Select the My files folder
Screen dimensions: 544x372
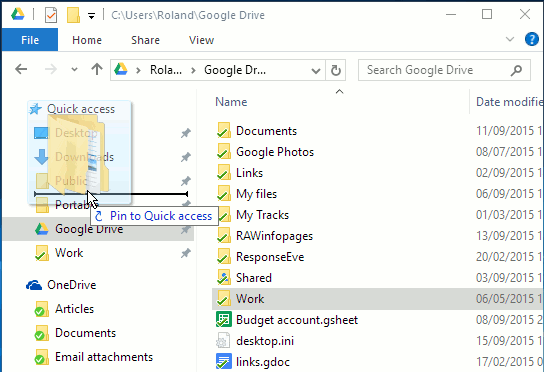[x=256, y=194]
